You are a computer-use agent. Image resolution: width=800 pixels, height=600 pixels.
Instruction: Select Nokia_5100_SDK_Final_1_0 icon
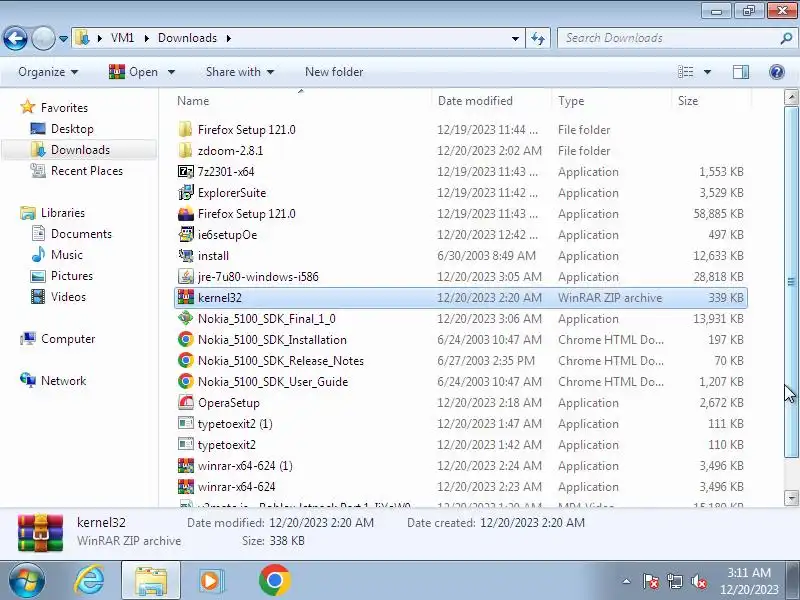186,318
